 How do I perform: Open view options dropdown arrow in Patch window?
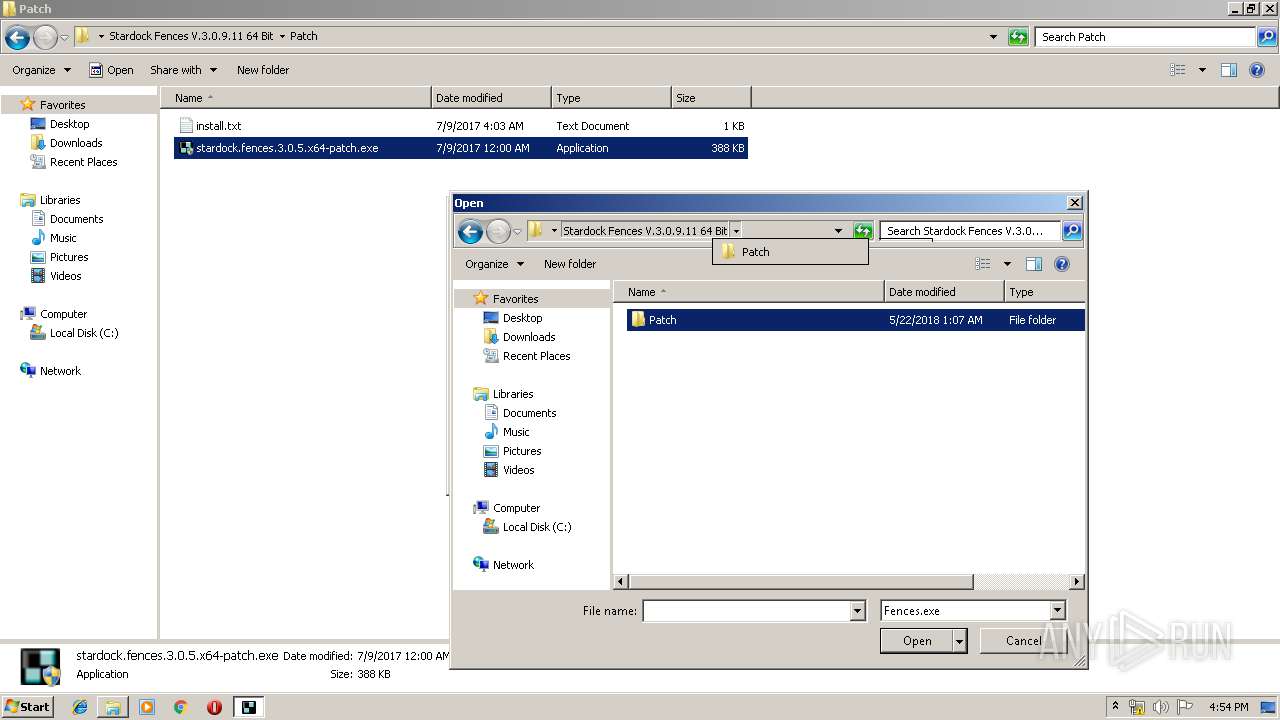pyautogui.click(x=1202, y=70)
